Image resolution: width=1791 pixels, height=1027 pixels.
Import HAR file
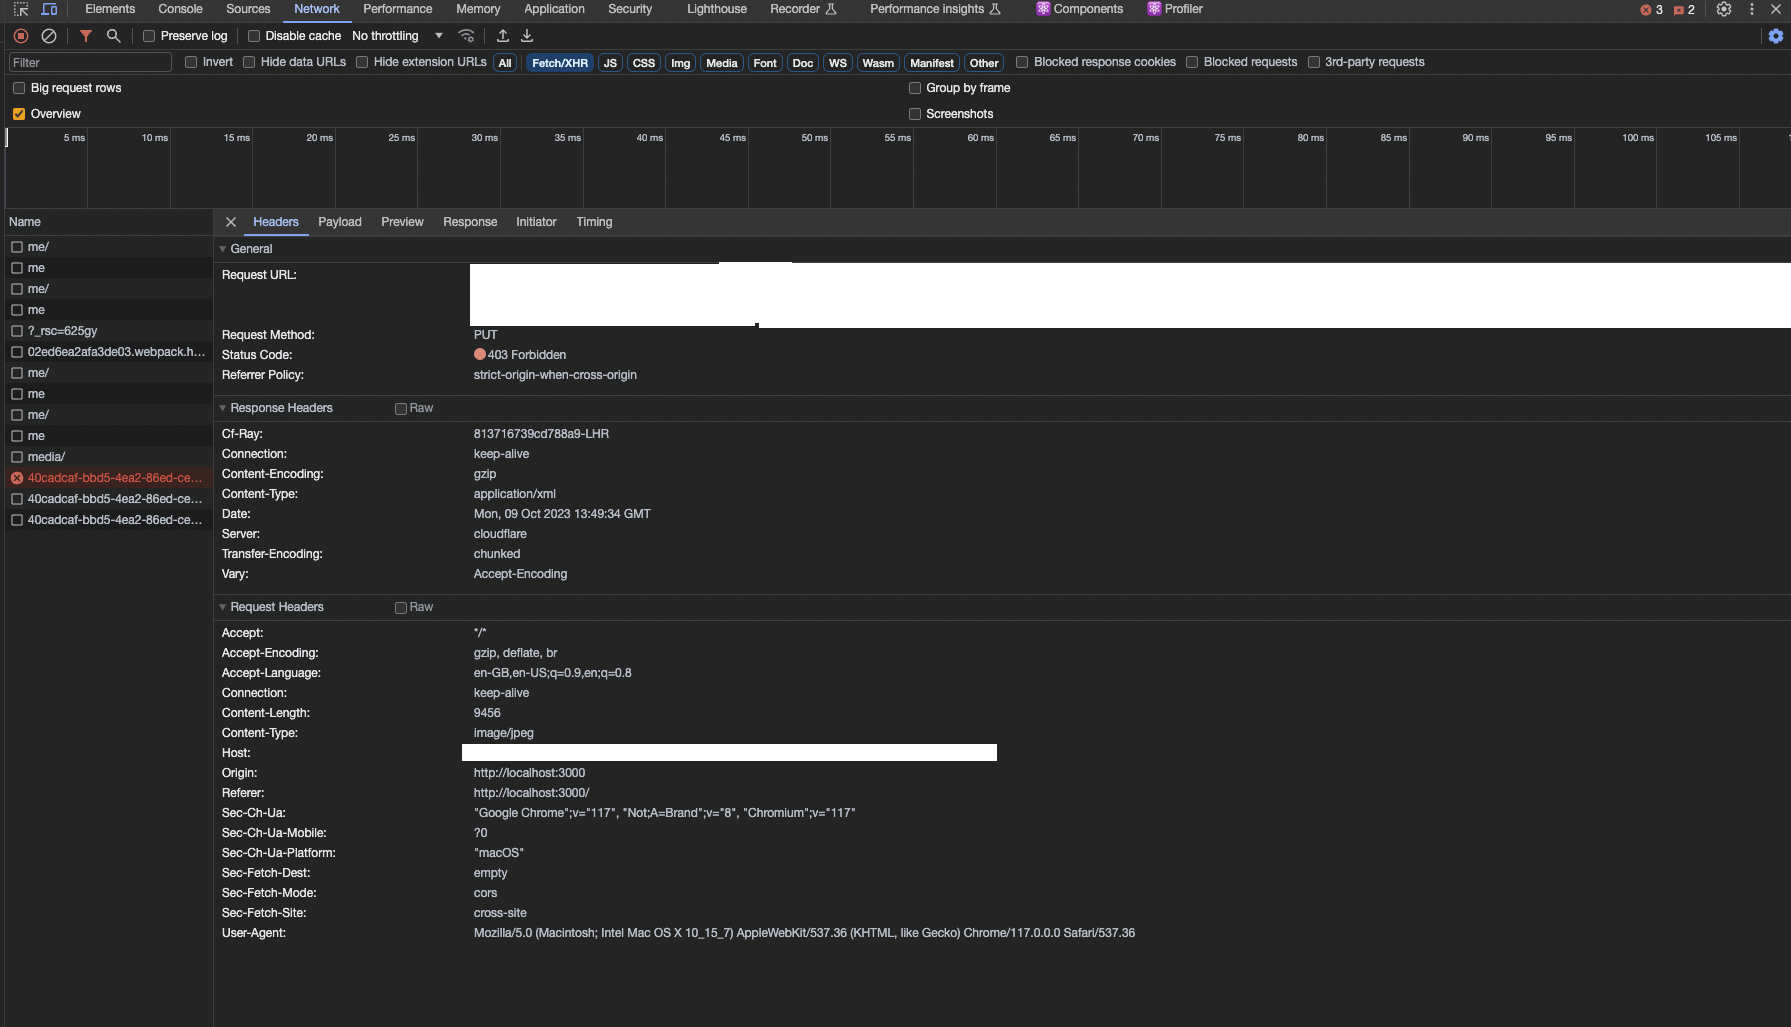click(x=502, y=35)
